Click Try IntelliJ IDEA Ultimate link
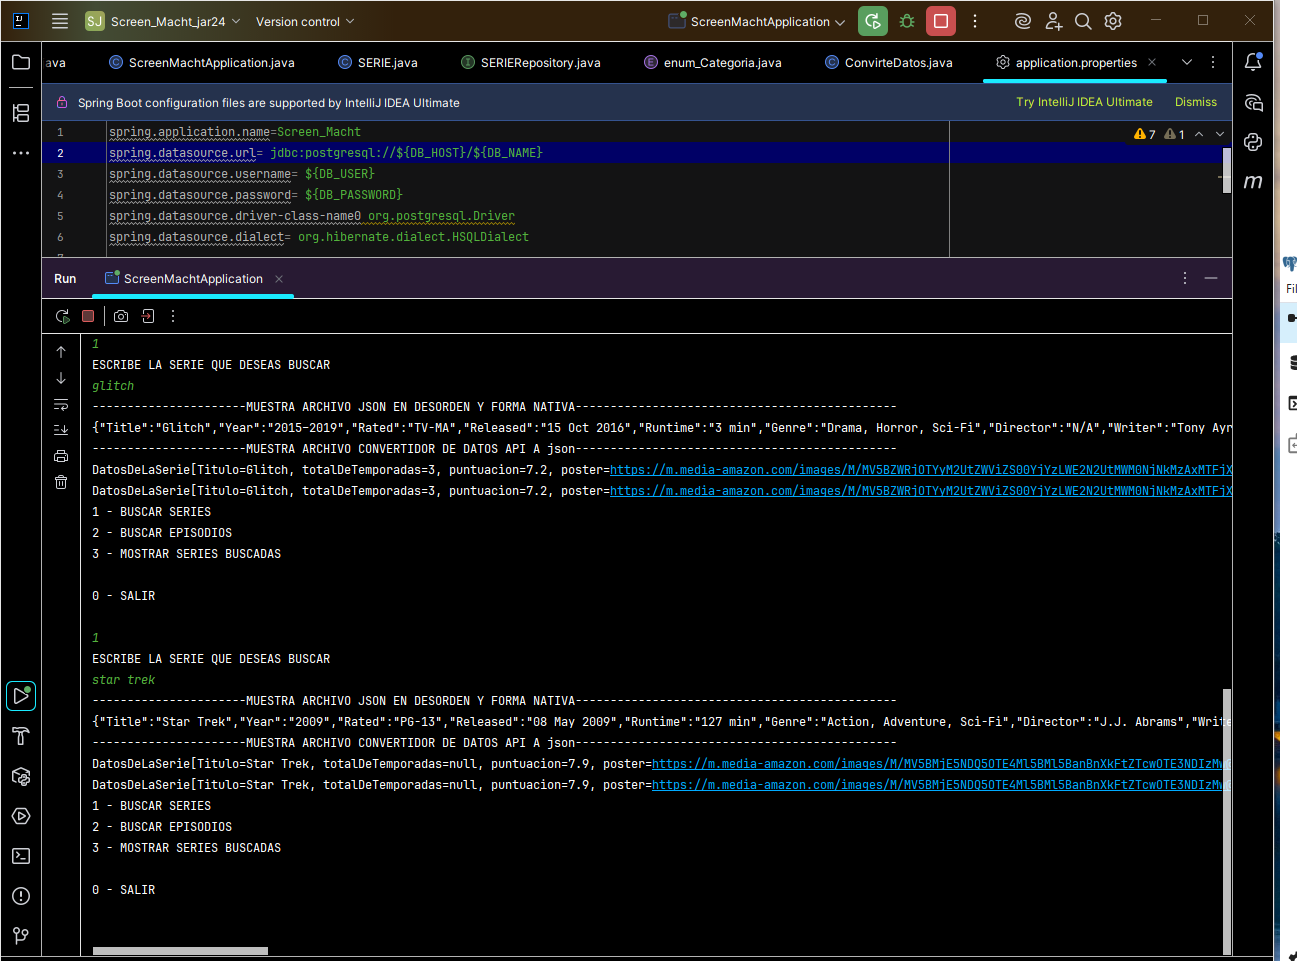1297x961 pixels. (x=1084, y=102)
